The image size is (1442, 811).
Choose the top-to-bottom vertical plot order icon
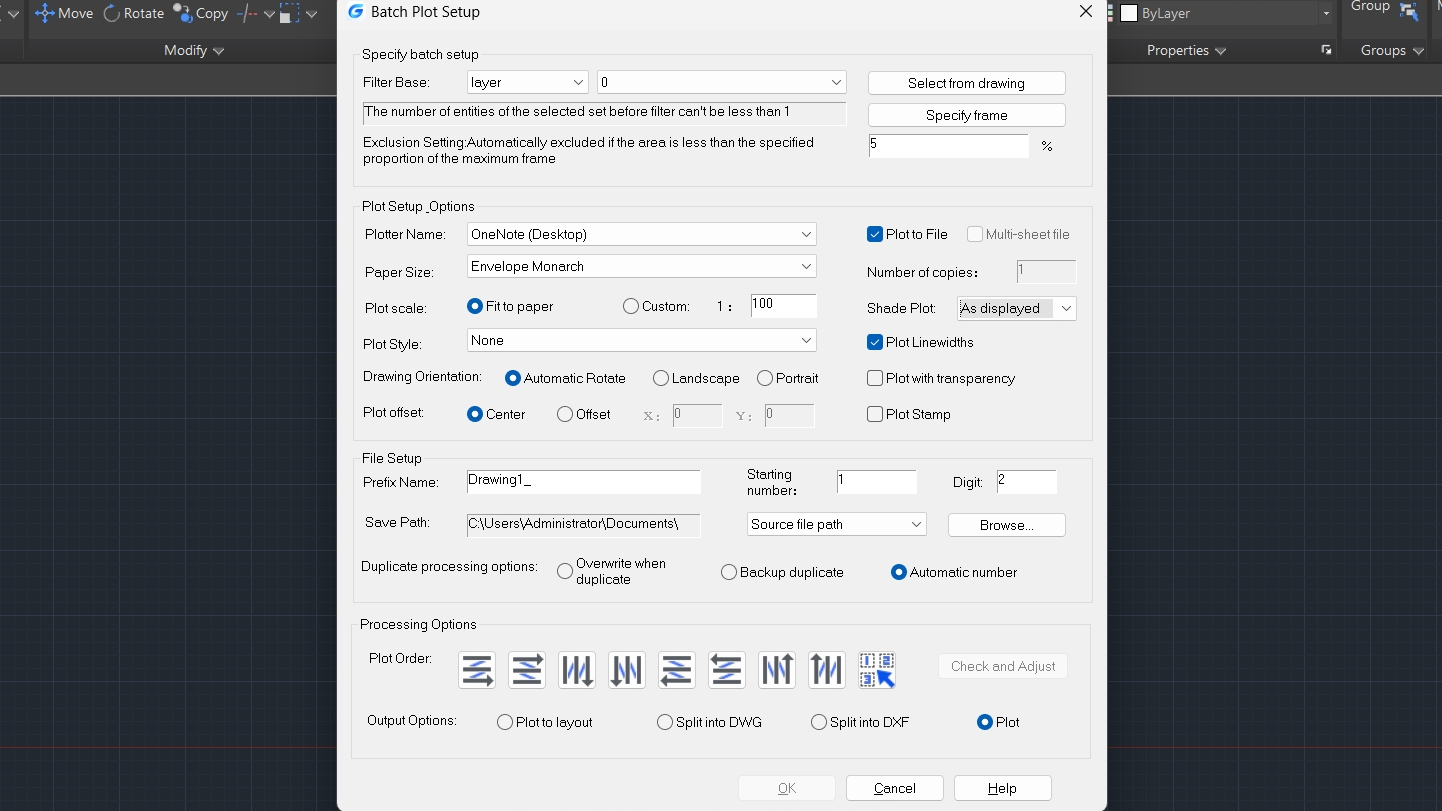pyautogui.click(x=576, y=670)
